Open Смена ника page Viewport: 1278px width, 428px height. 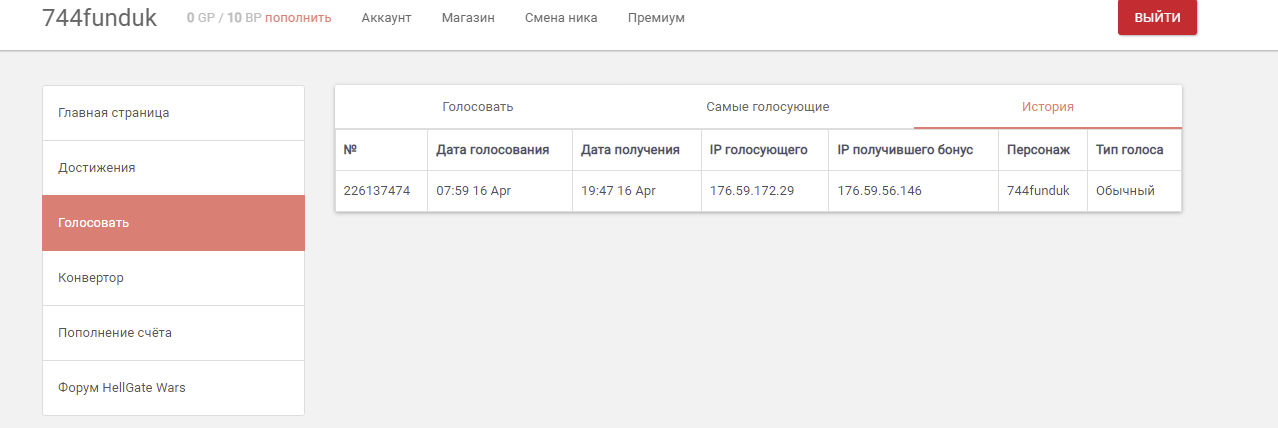(x=561, y=18)
